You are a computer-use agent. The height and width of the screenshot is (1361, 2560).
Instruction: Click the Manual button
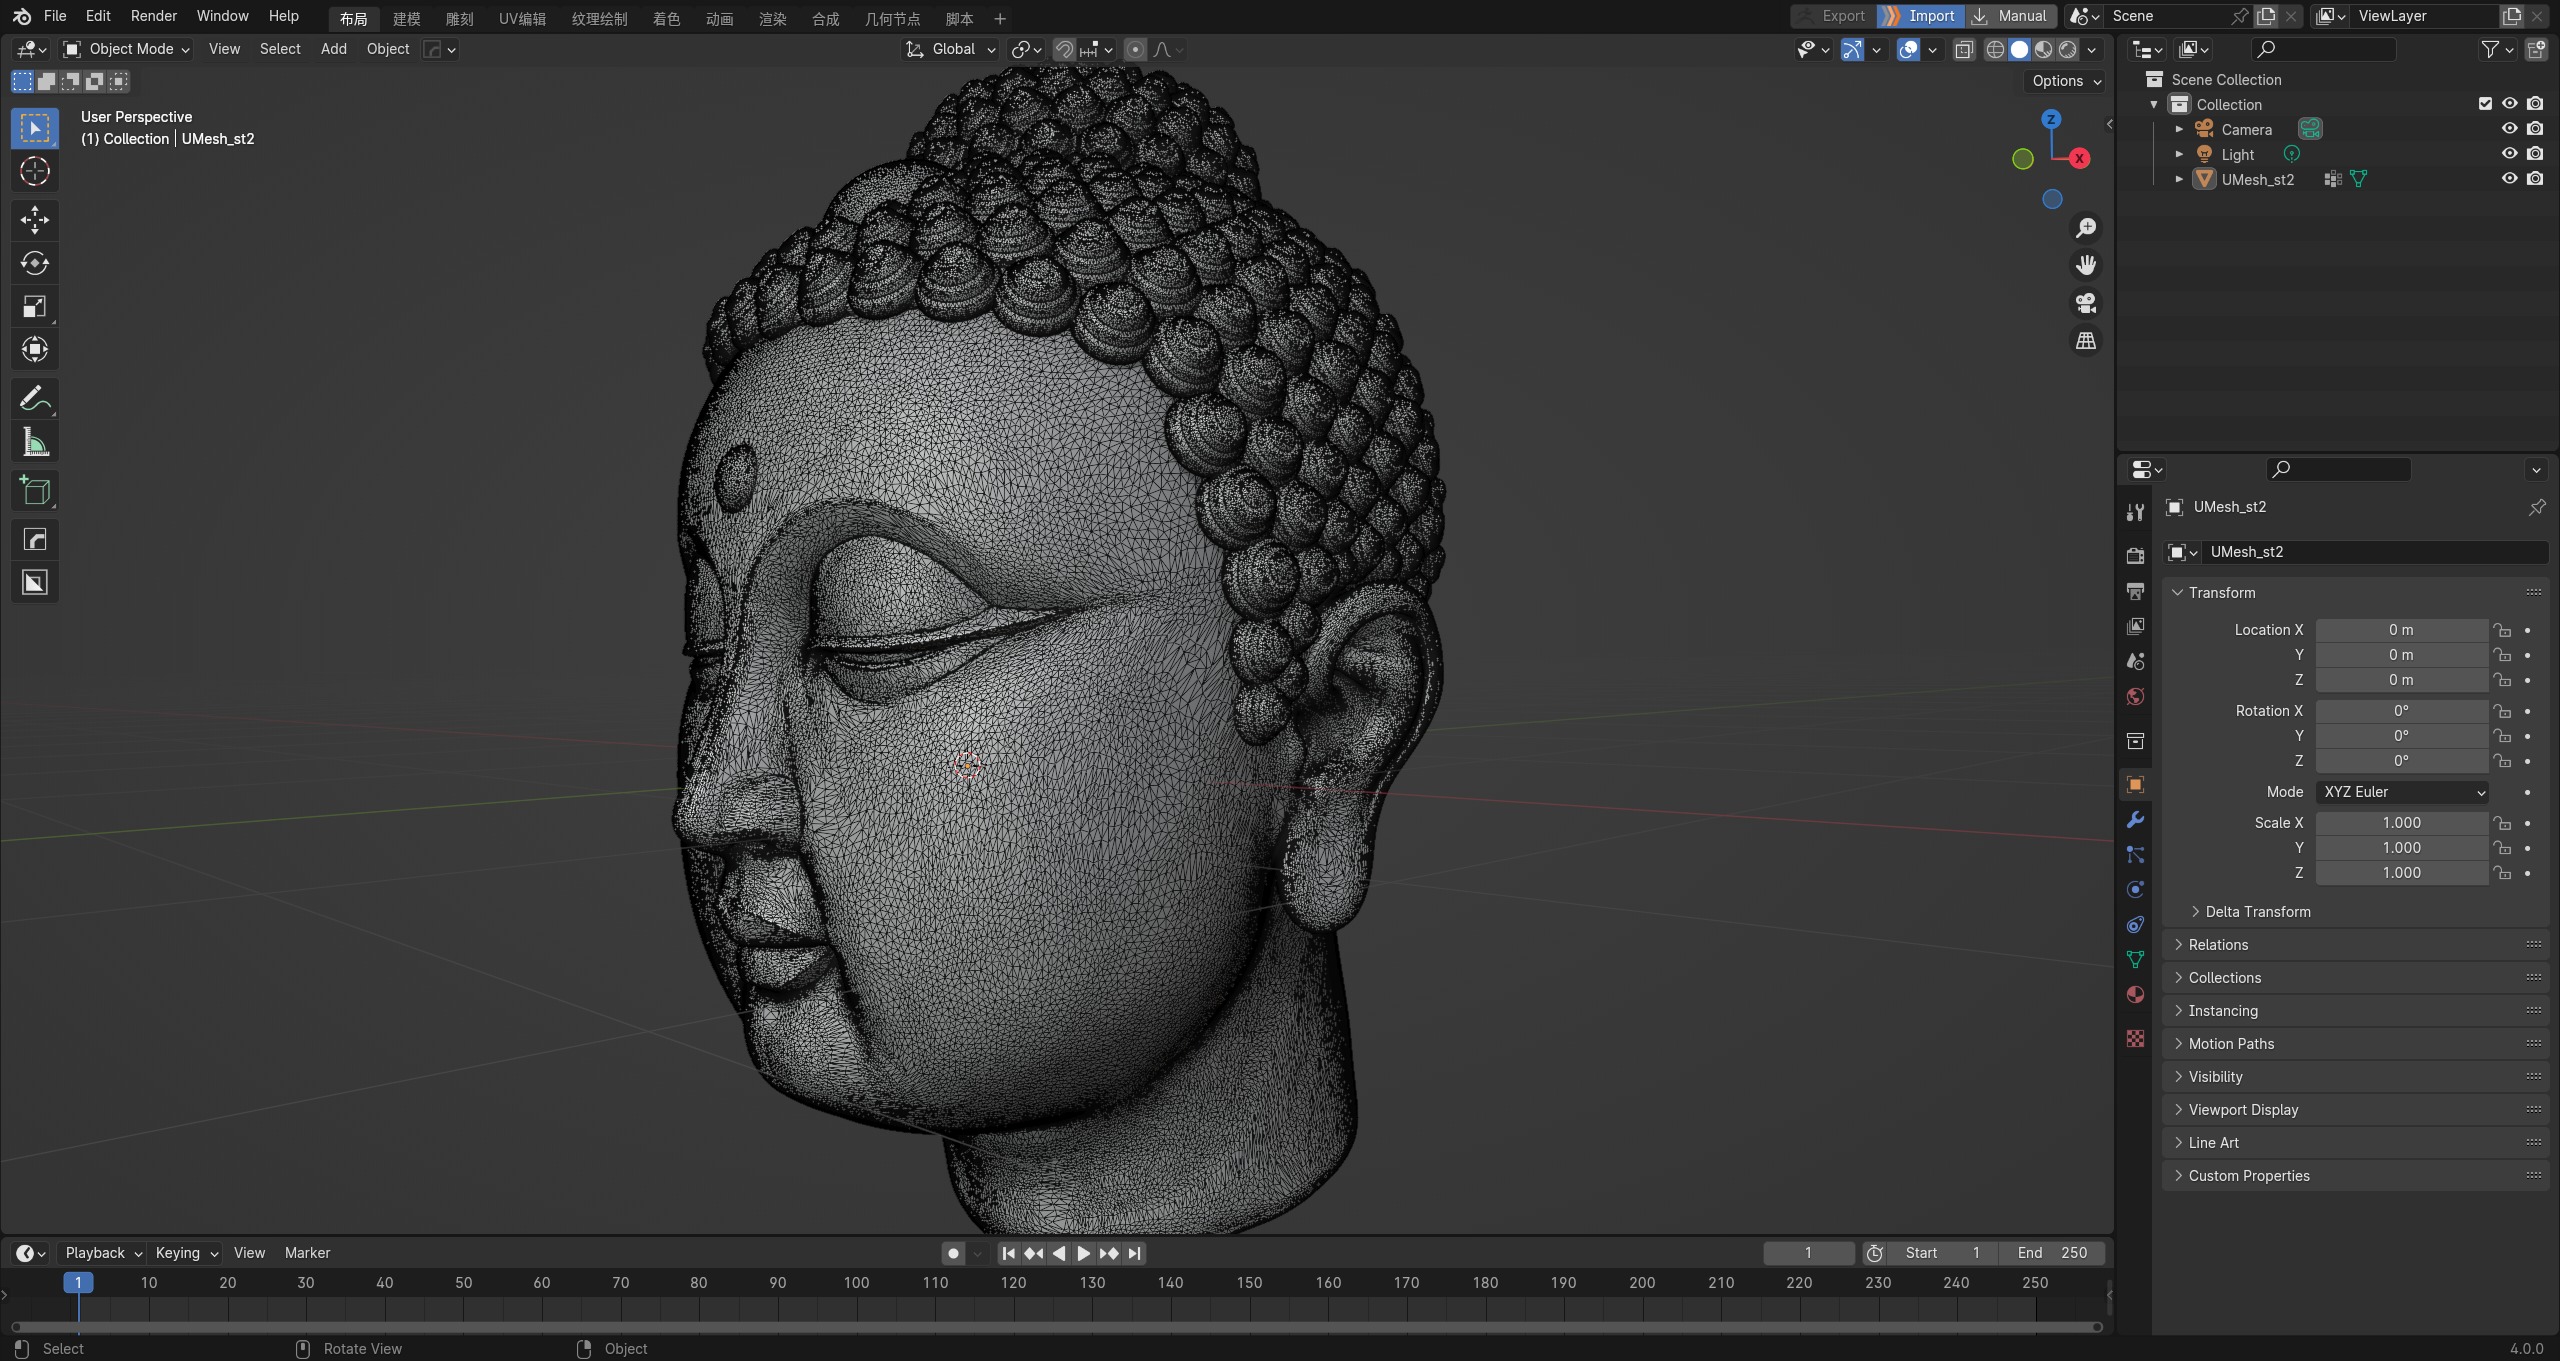click(2011, 16)
